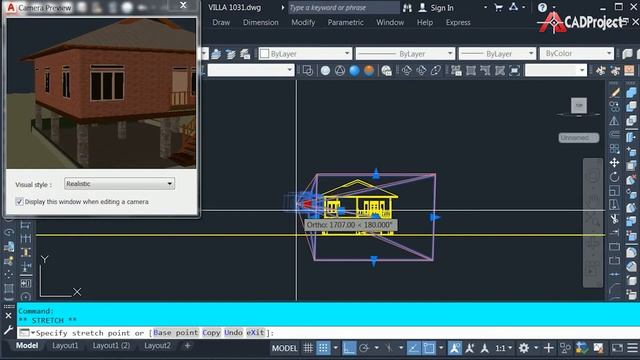This screenshot has height=360, width=640.
Task: Apply the orange shaded sphere visual style
Action: [369, 71]
